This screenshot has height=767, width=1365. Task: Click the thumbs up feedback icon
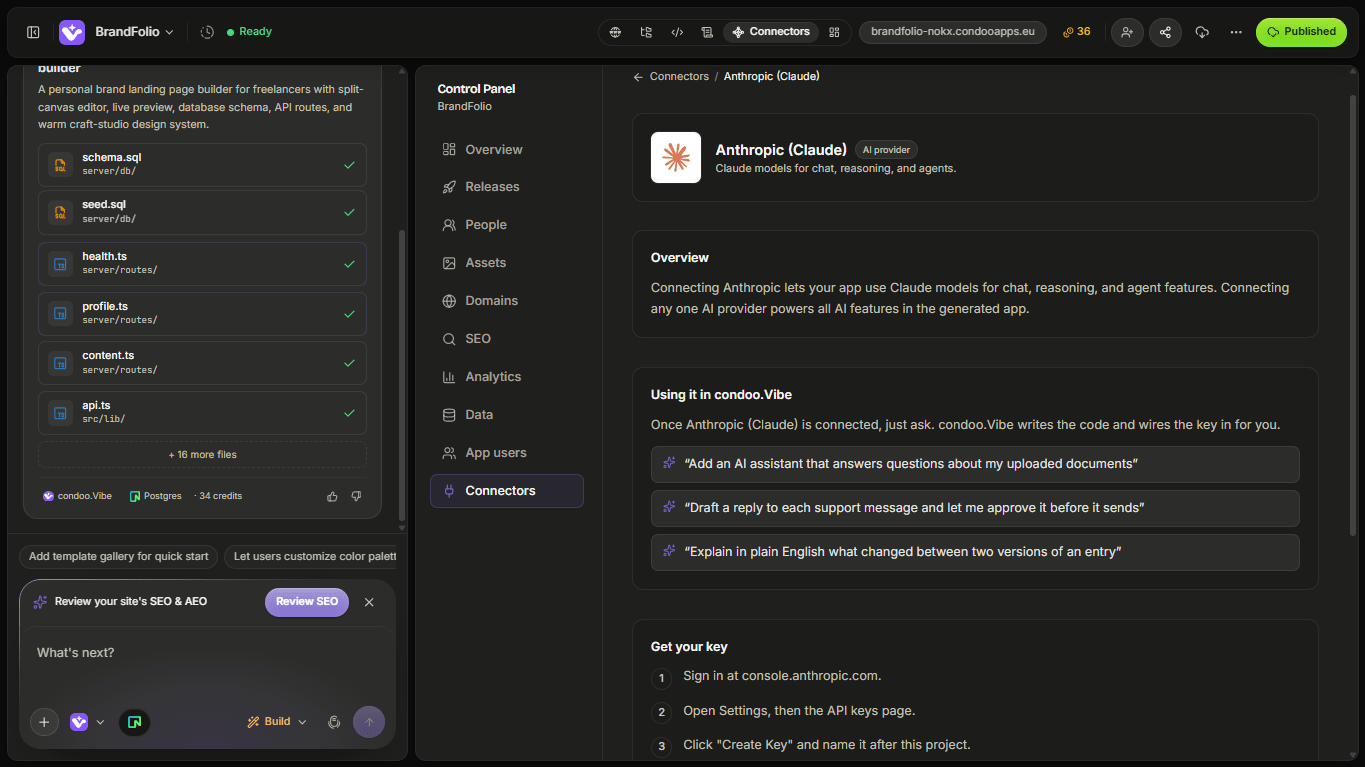tap(332, 496)
